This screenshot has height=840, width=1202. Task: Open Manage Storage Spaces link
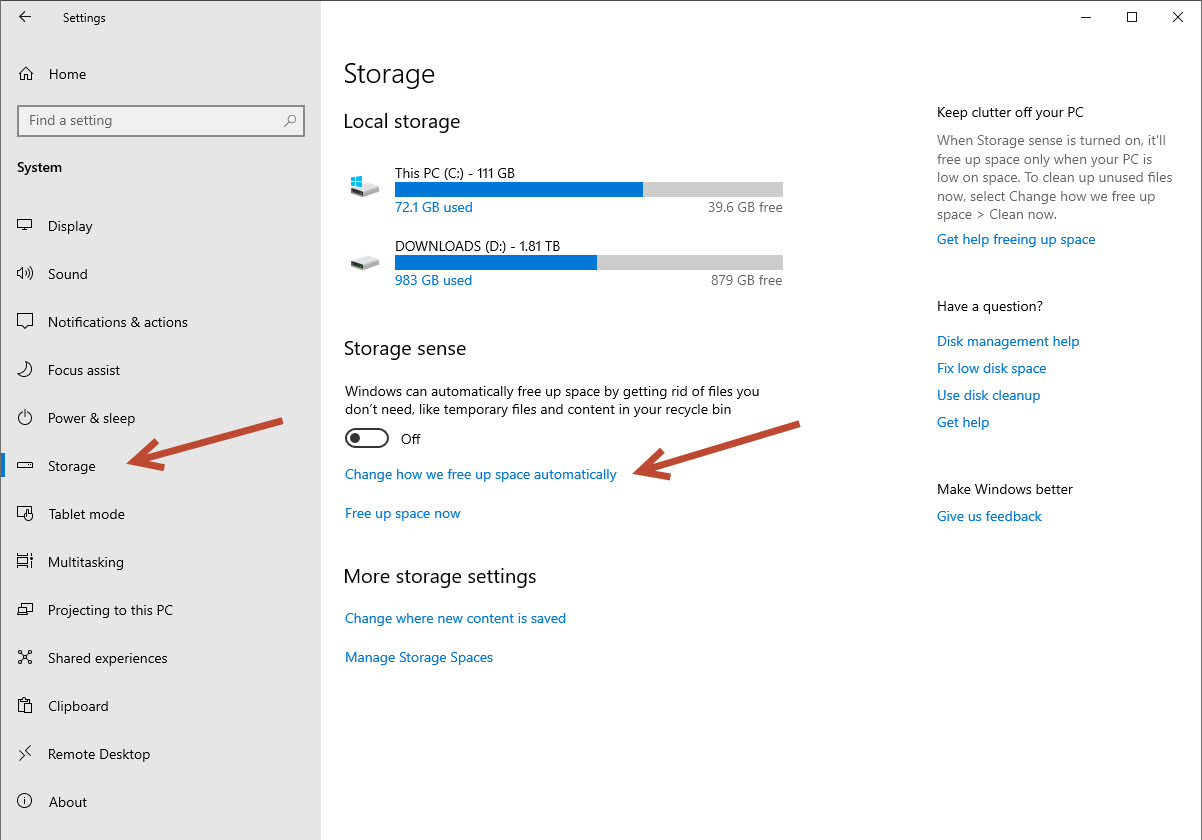click(x=419, y=657)
